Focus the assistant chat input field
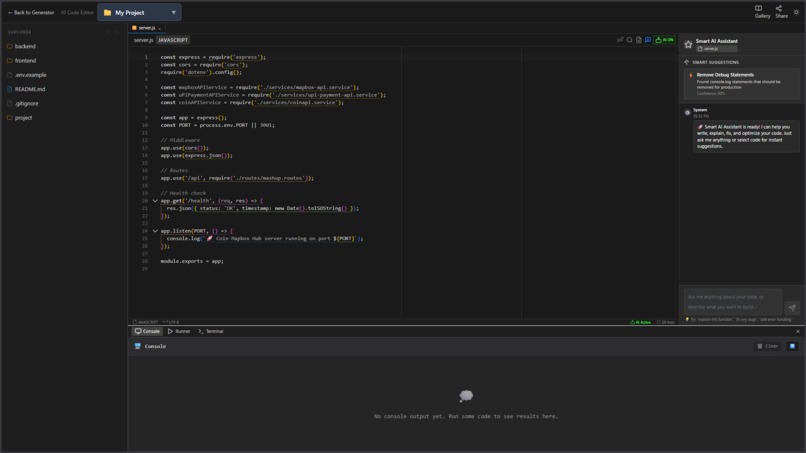806x453 pixels. (732, 301)
